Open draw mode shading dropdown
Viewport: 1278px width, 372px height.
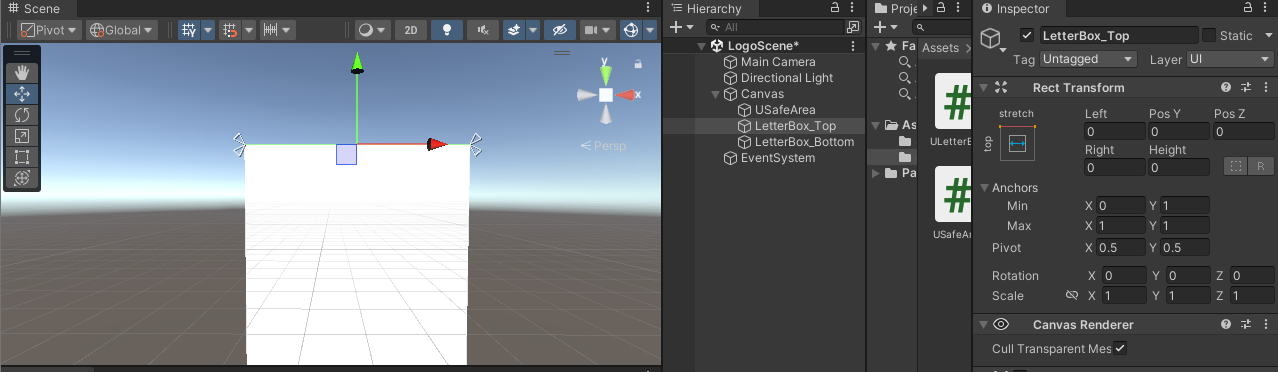[373, 30]
